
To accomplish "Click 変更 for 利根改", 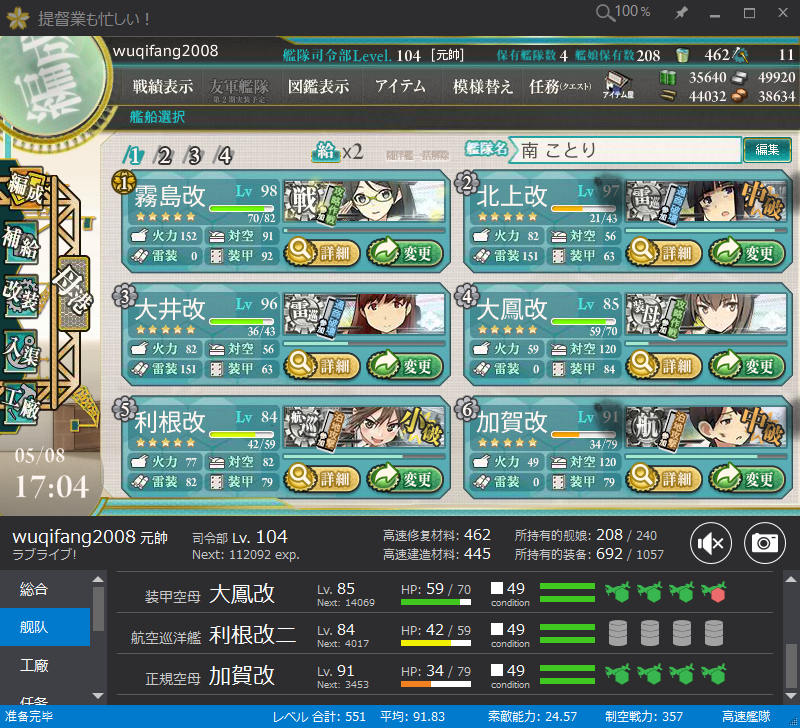I will [406, 478].
